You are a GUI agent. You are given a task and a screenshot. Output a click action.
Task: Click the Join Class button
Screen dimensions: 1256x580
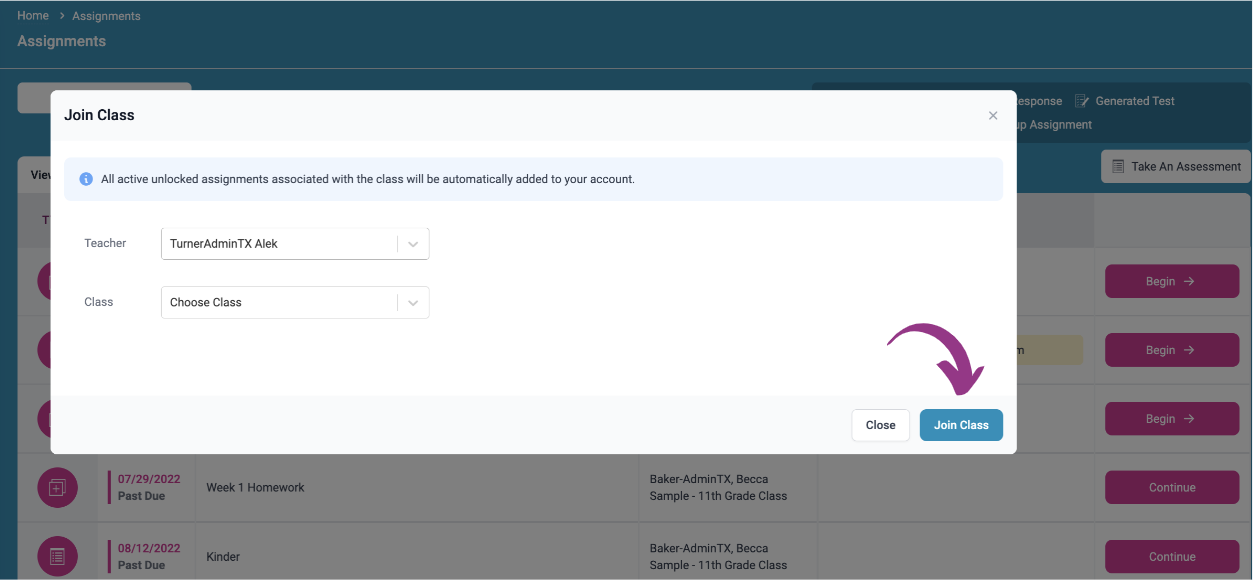tap(961, 425)
